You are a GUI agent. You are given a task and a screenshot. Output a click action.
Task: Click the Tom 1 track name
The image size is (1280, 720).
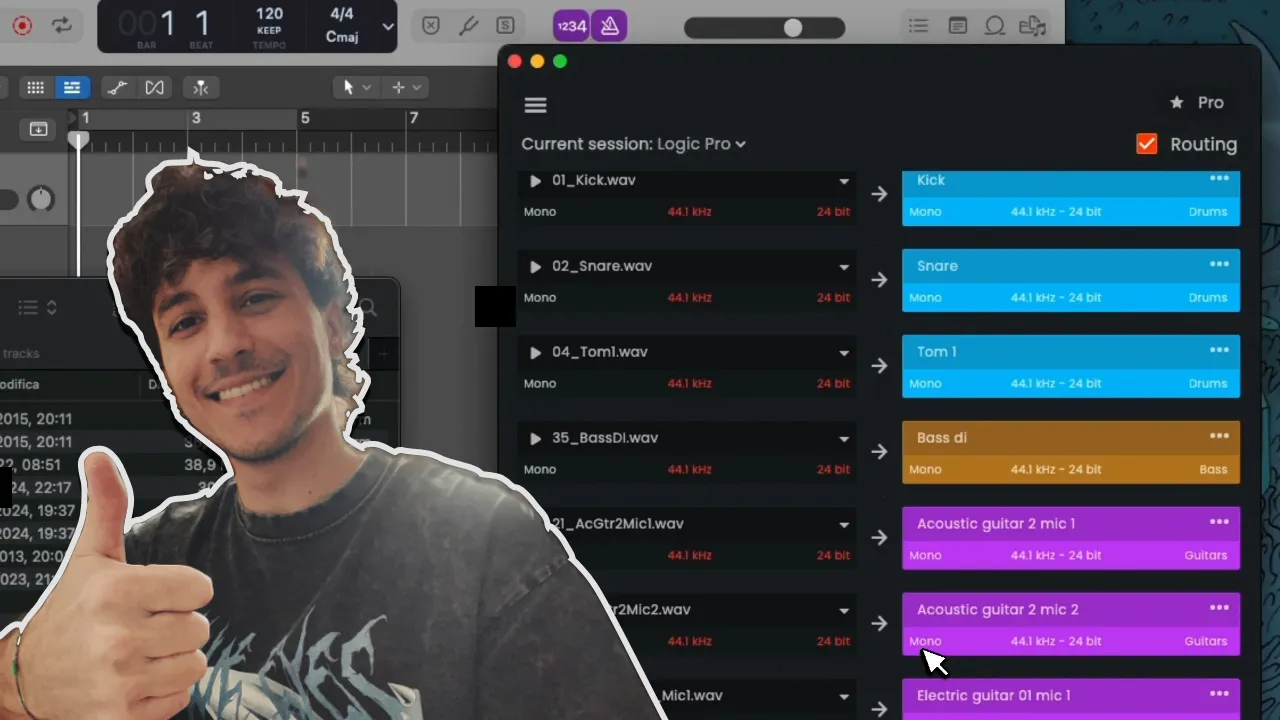[936, 352]
